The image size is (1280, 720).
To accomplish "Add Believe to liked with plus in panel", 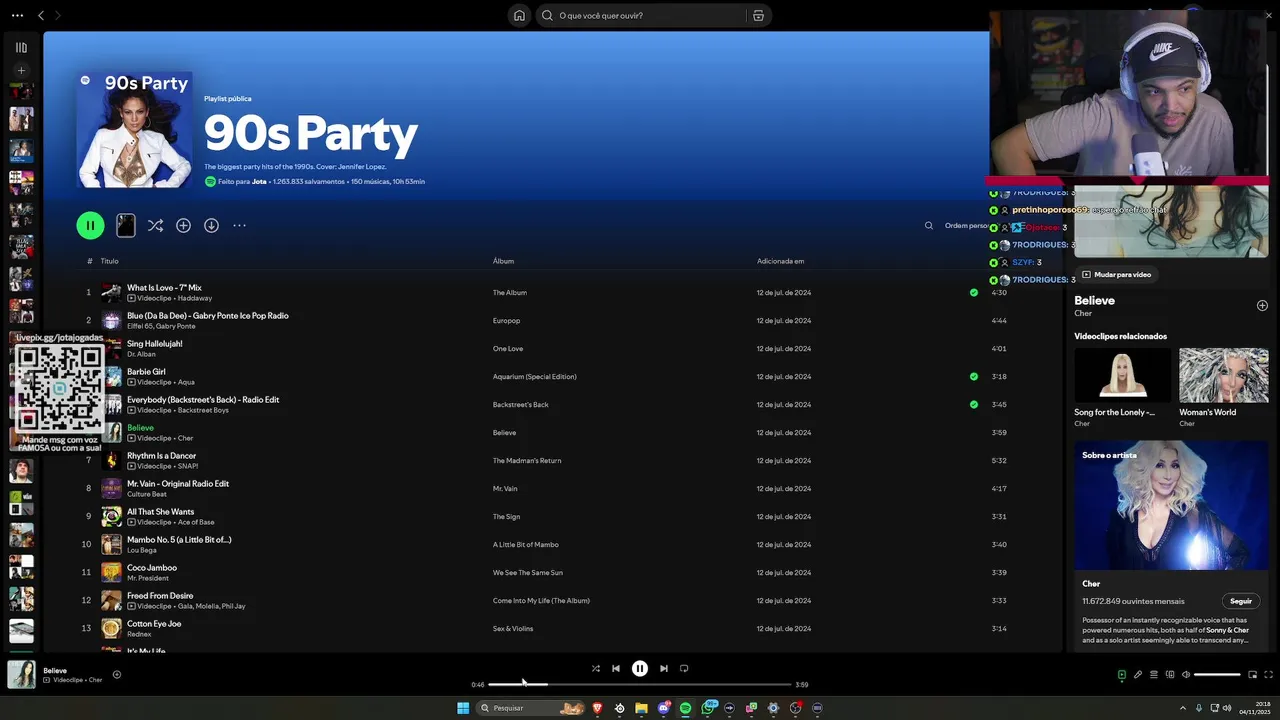I will click(1262, 305).
